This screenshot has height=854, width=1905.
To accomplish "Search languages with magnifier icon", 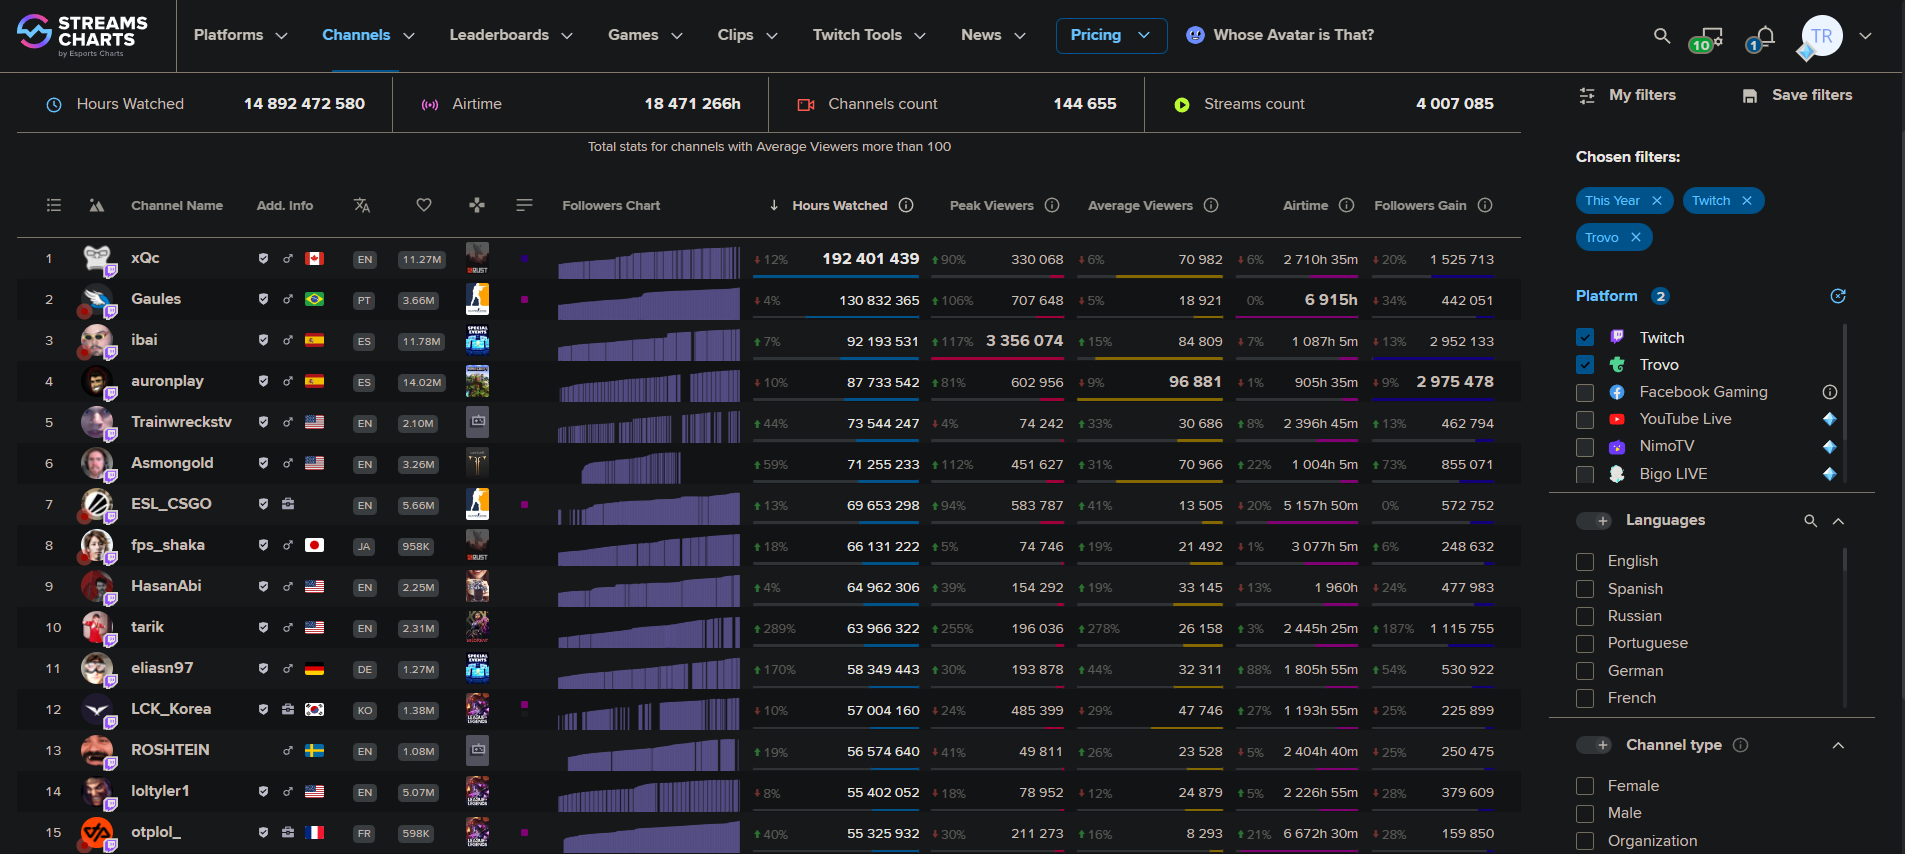I will point(1810,521).
